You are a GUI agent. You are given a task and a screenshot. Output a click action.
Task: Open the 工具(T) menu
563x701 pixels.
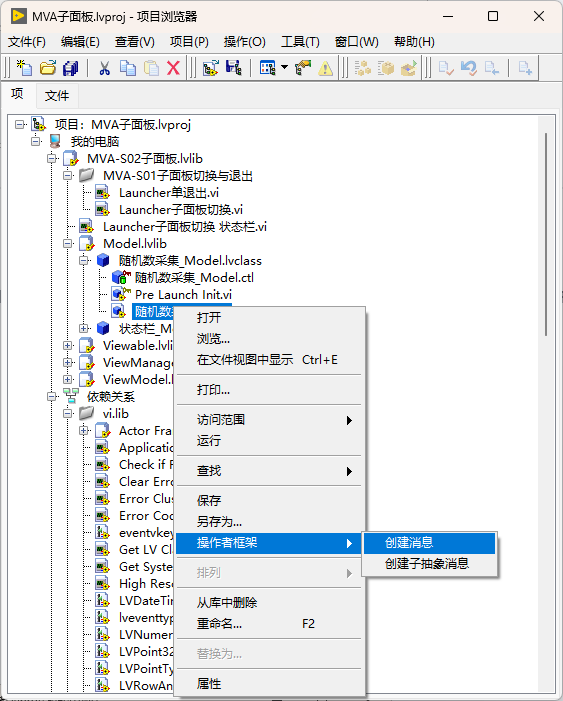point(300,42)
